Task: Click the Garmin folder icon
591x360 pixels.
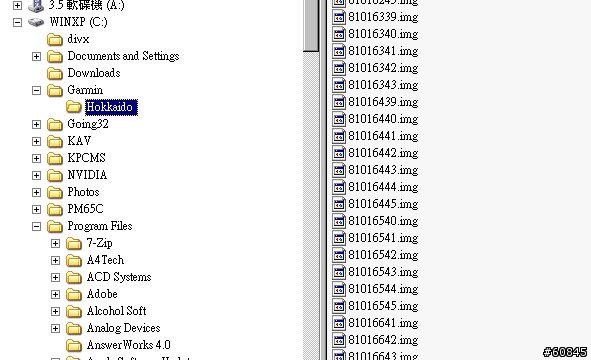Action: click(x=55, y=90)
